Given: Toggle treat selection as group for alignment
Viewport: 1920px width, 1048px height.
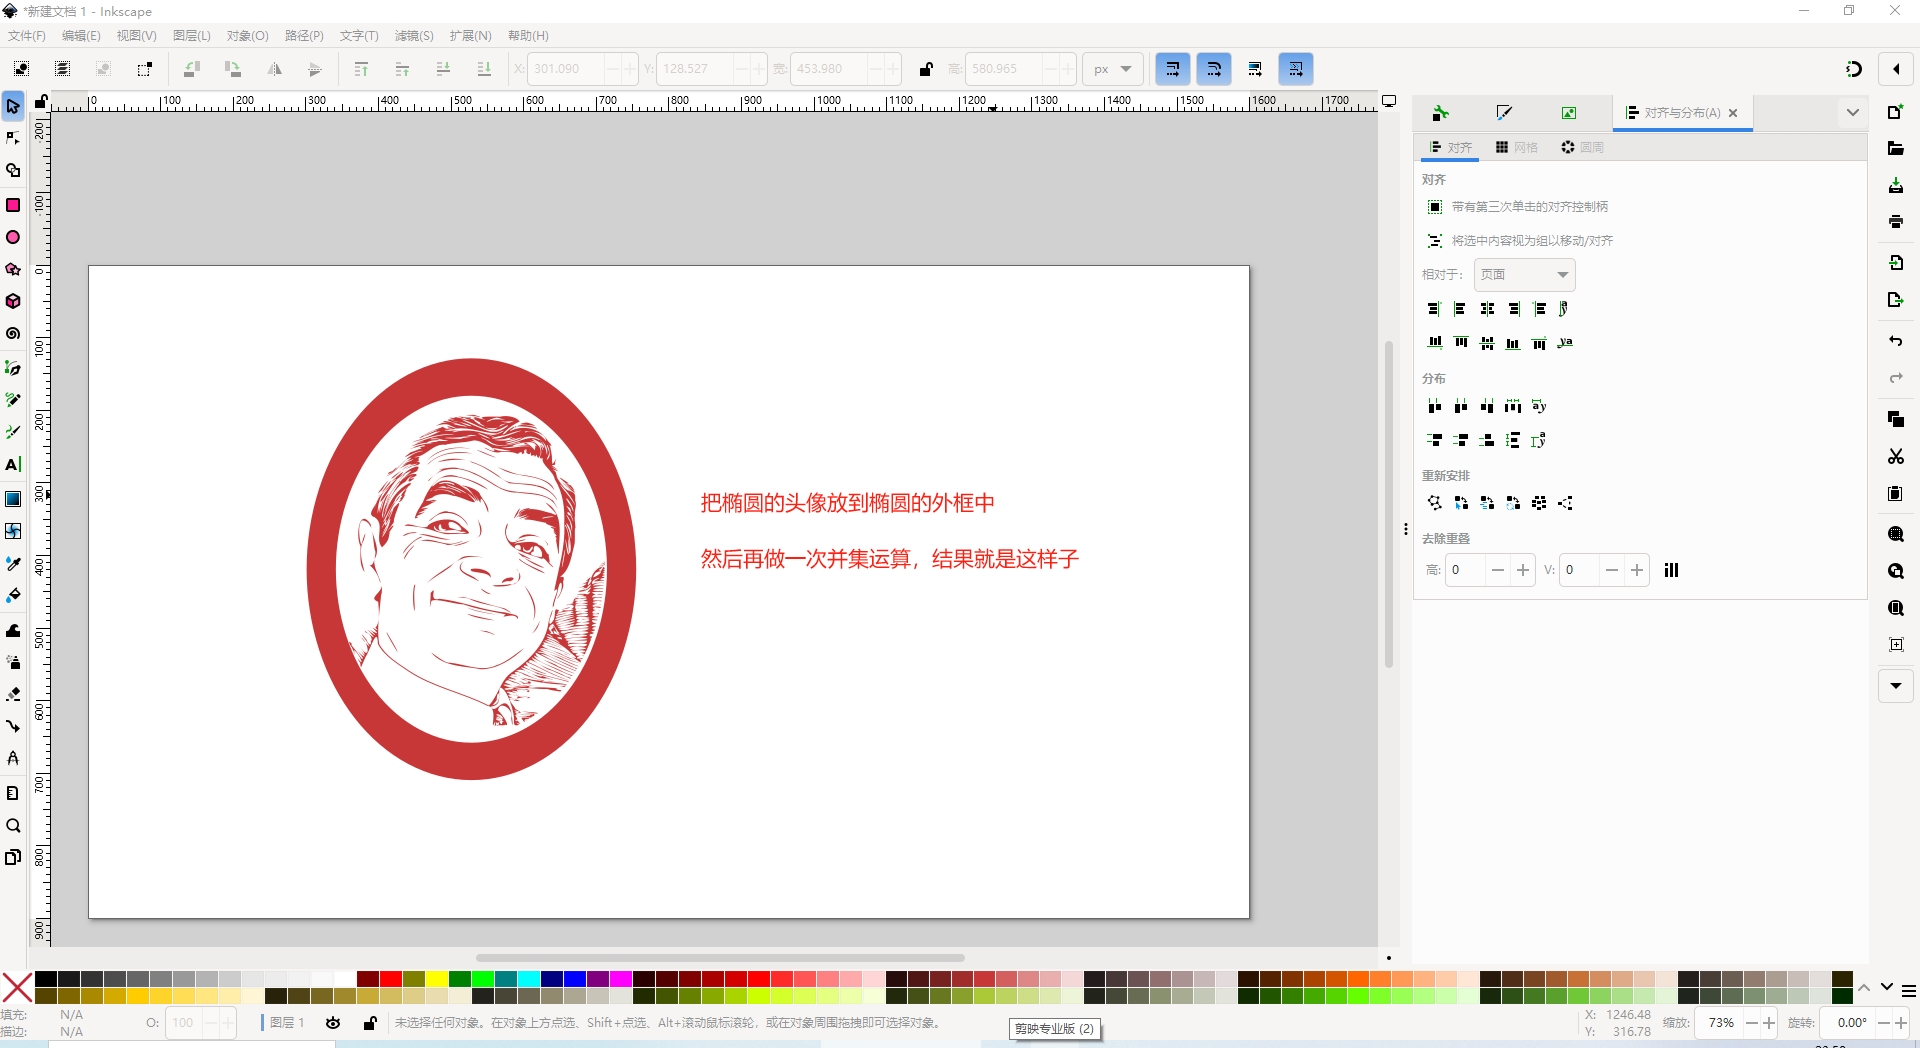Looking at the screenshot, I should [1435, 241].
